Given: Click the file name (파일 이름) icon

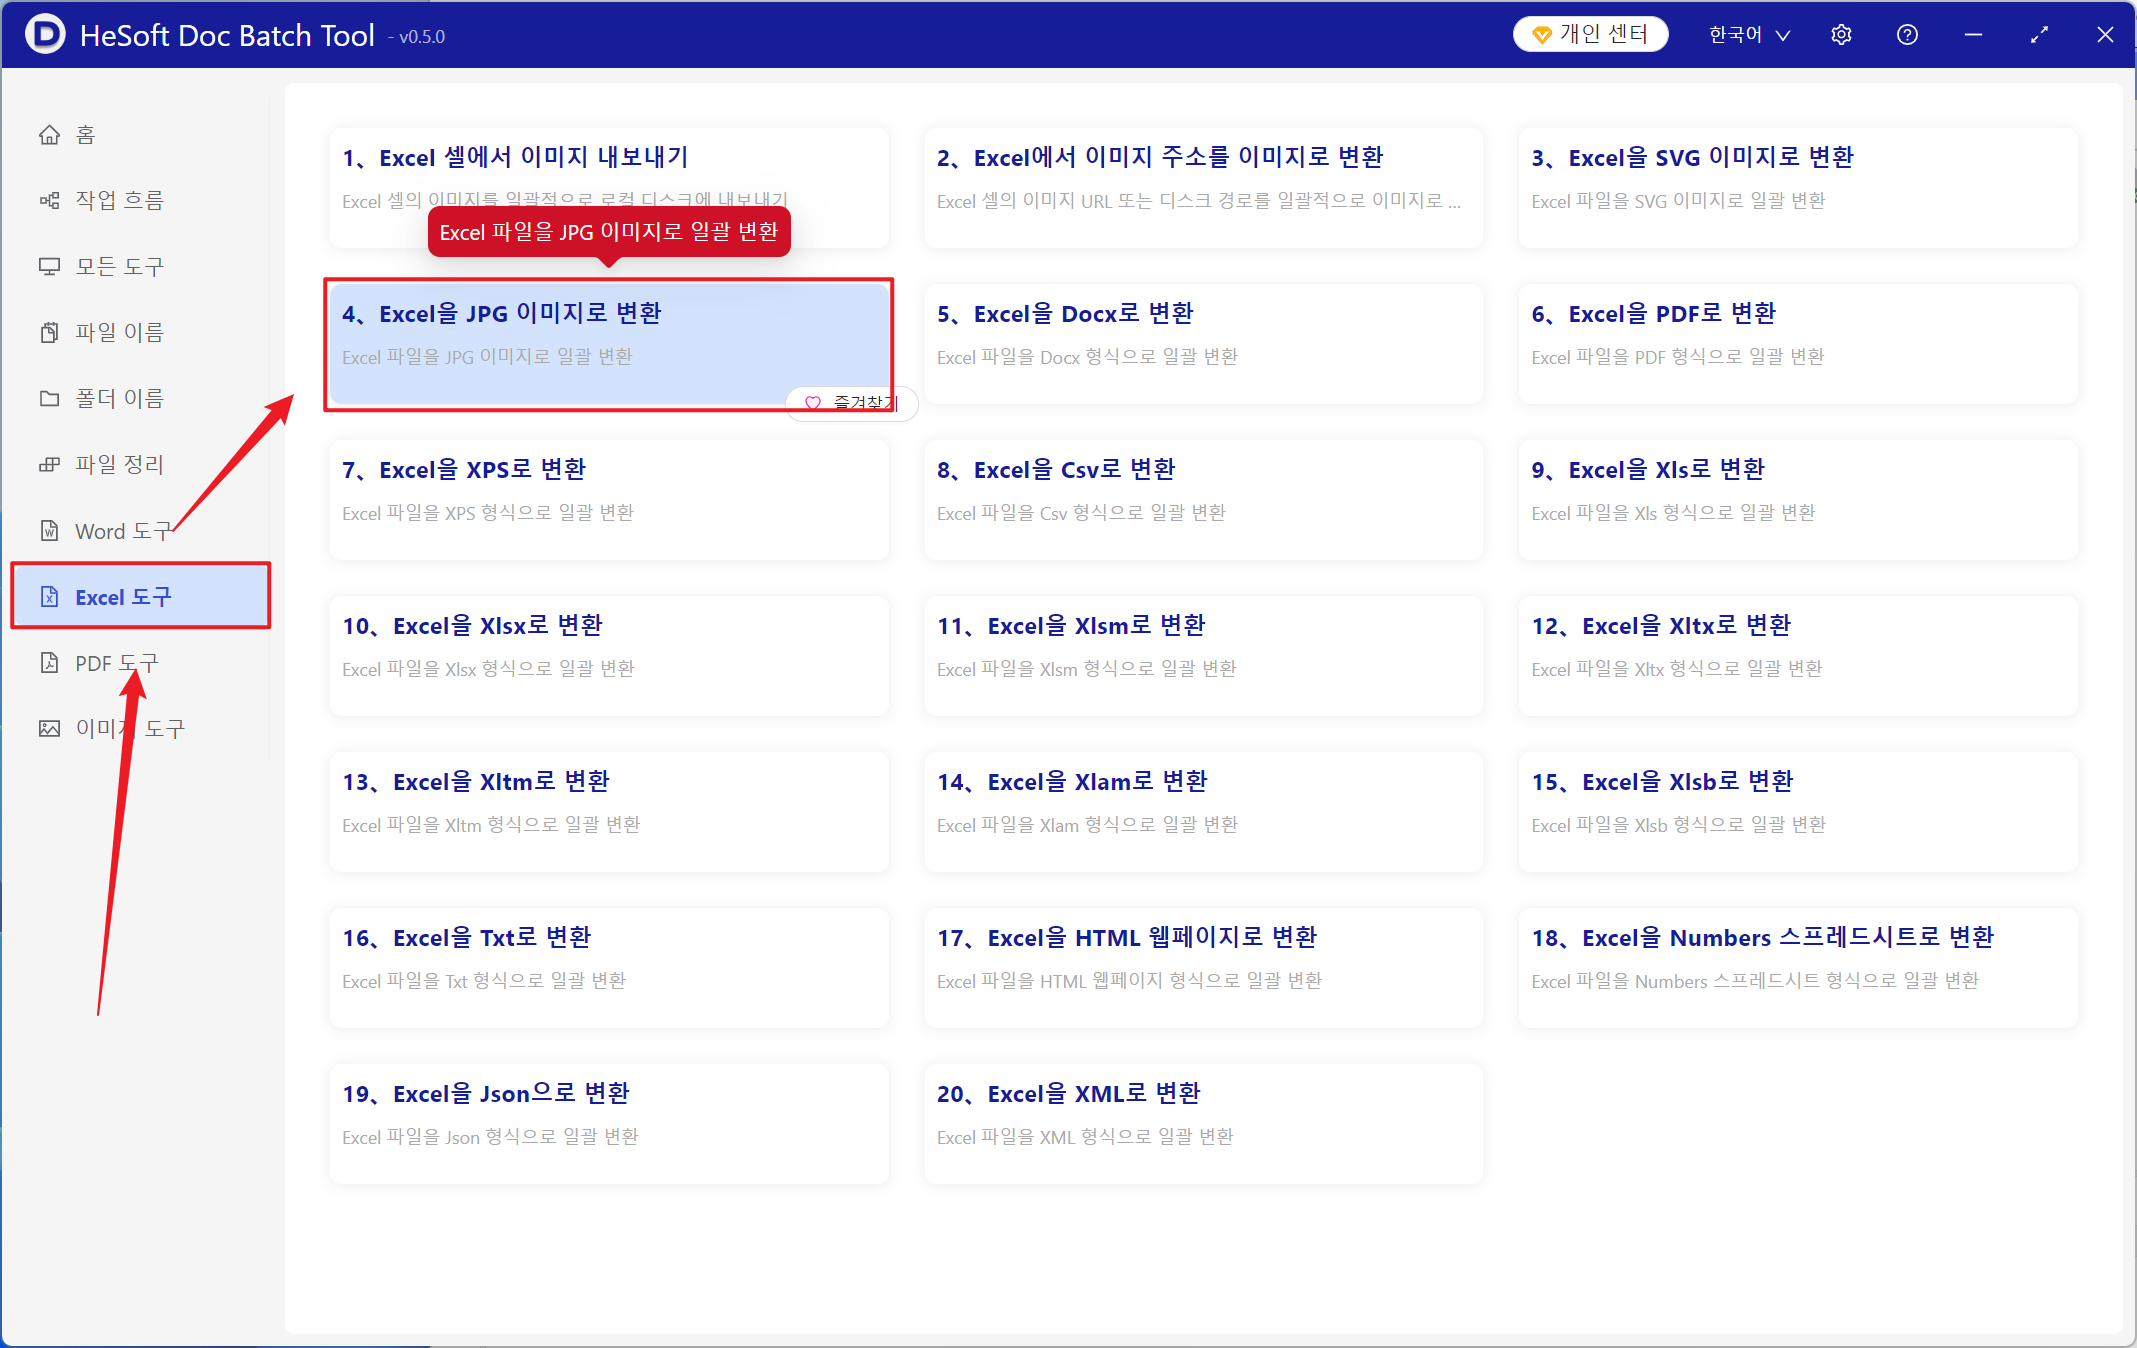Looking at the screenshot, I should [x=49, y=332].
